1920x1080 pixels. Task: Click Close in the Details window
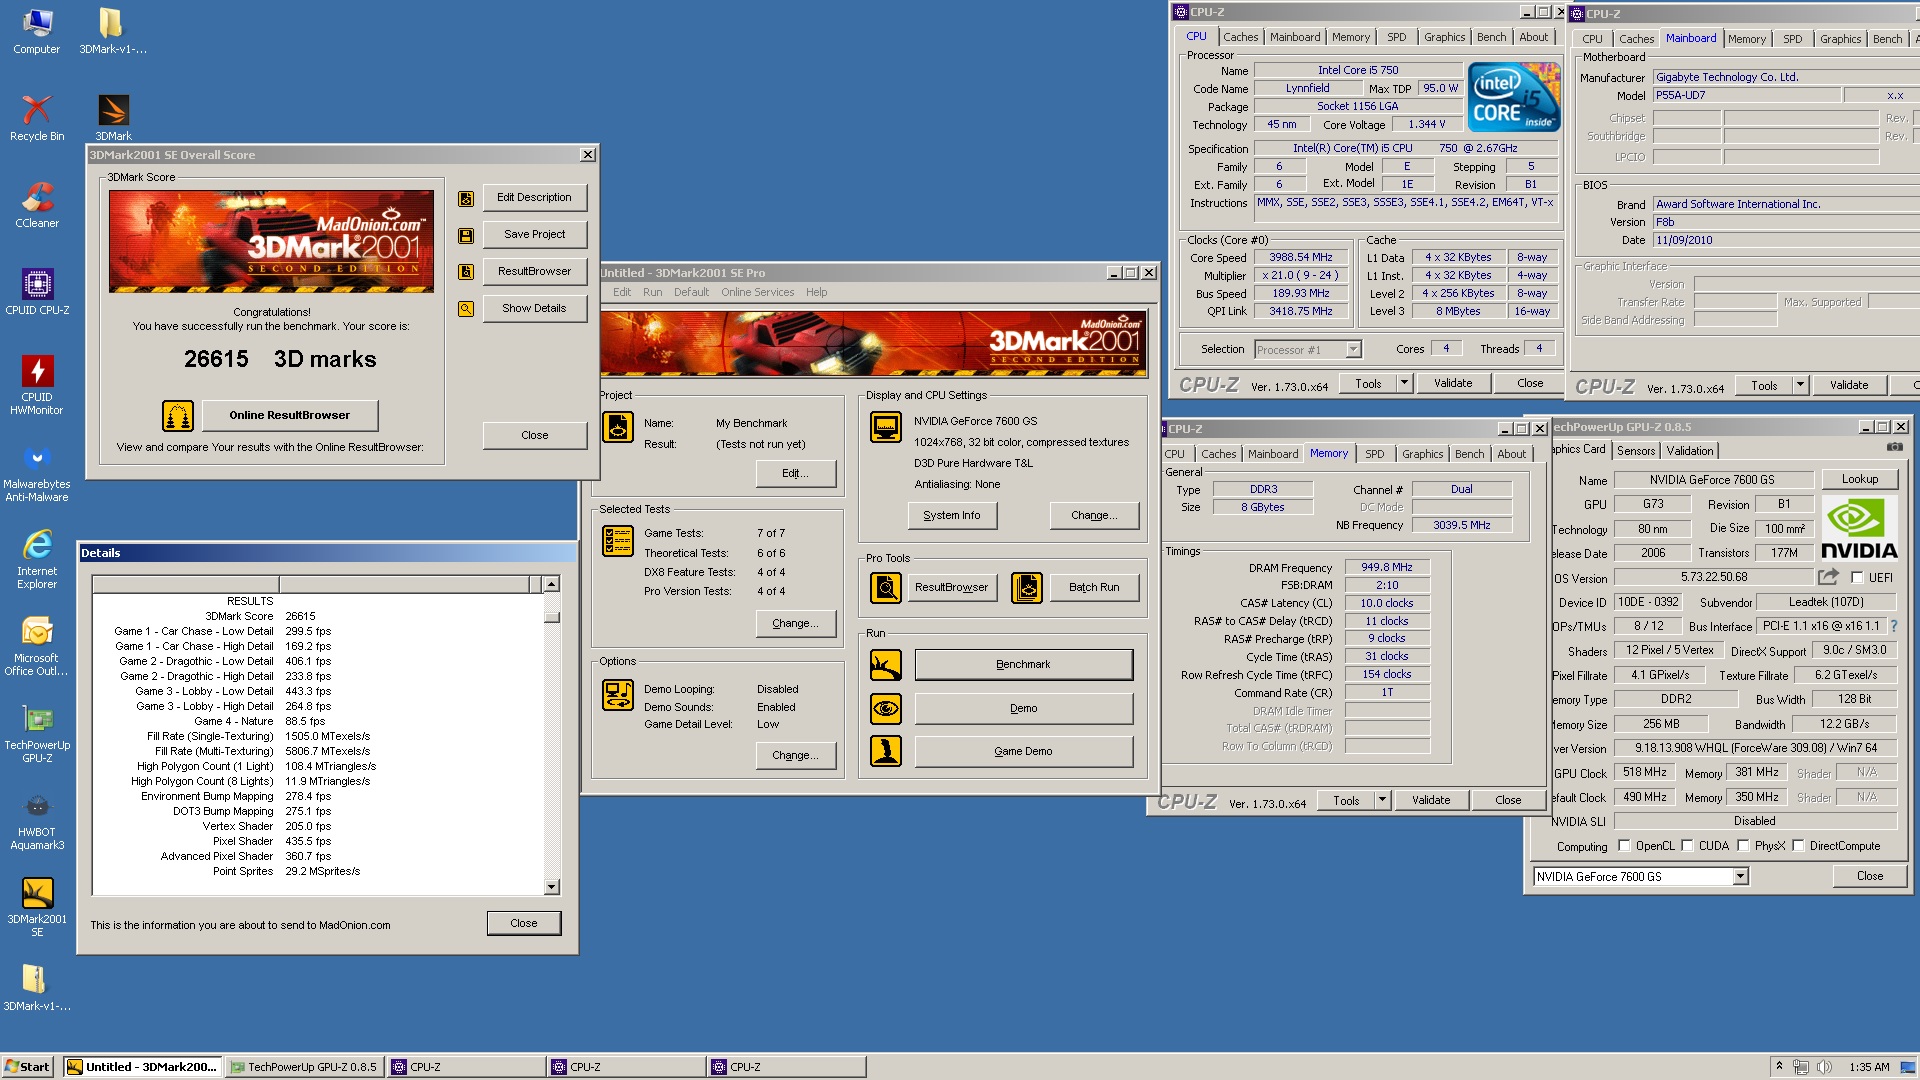pos(523,924)
